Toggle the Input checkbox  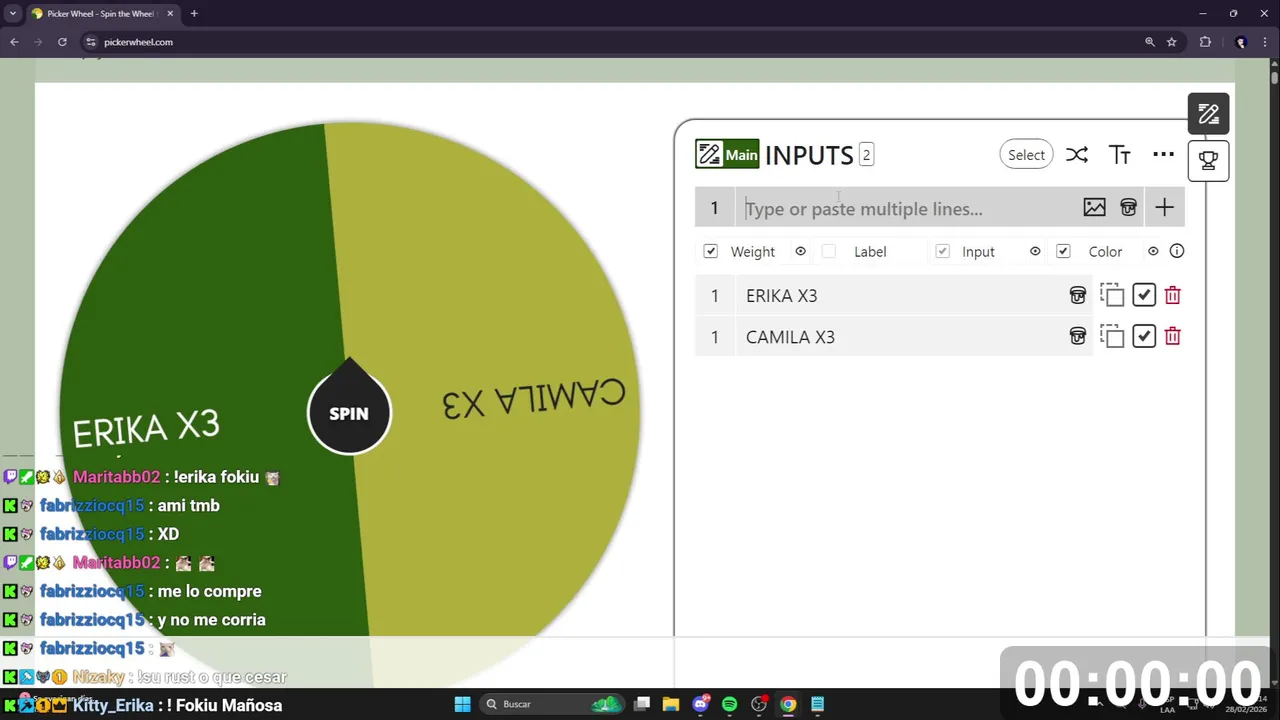point(942,251)
